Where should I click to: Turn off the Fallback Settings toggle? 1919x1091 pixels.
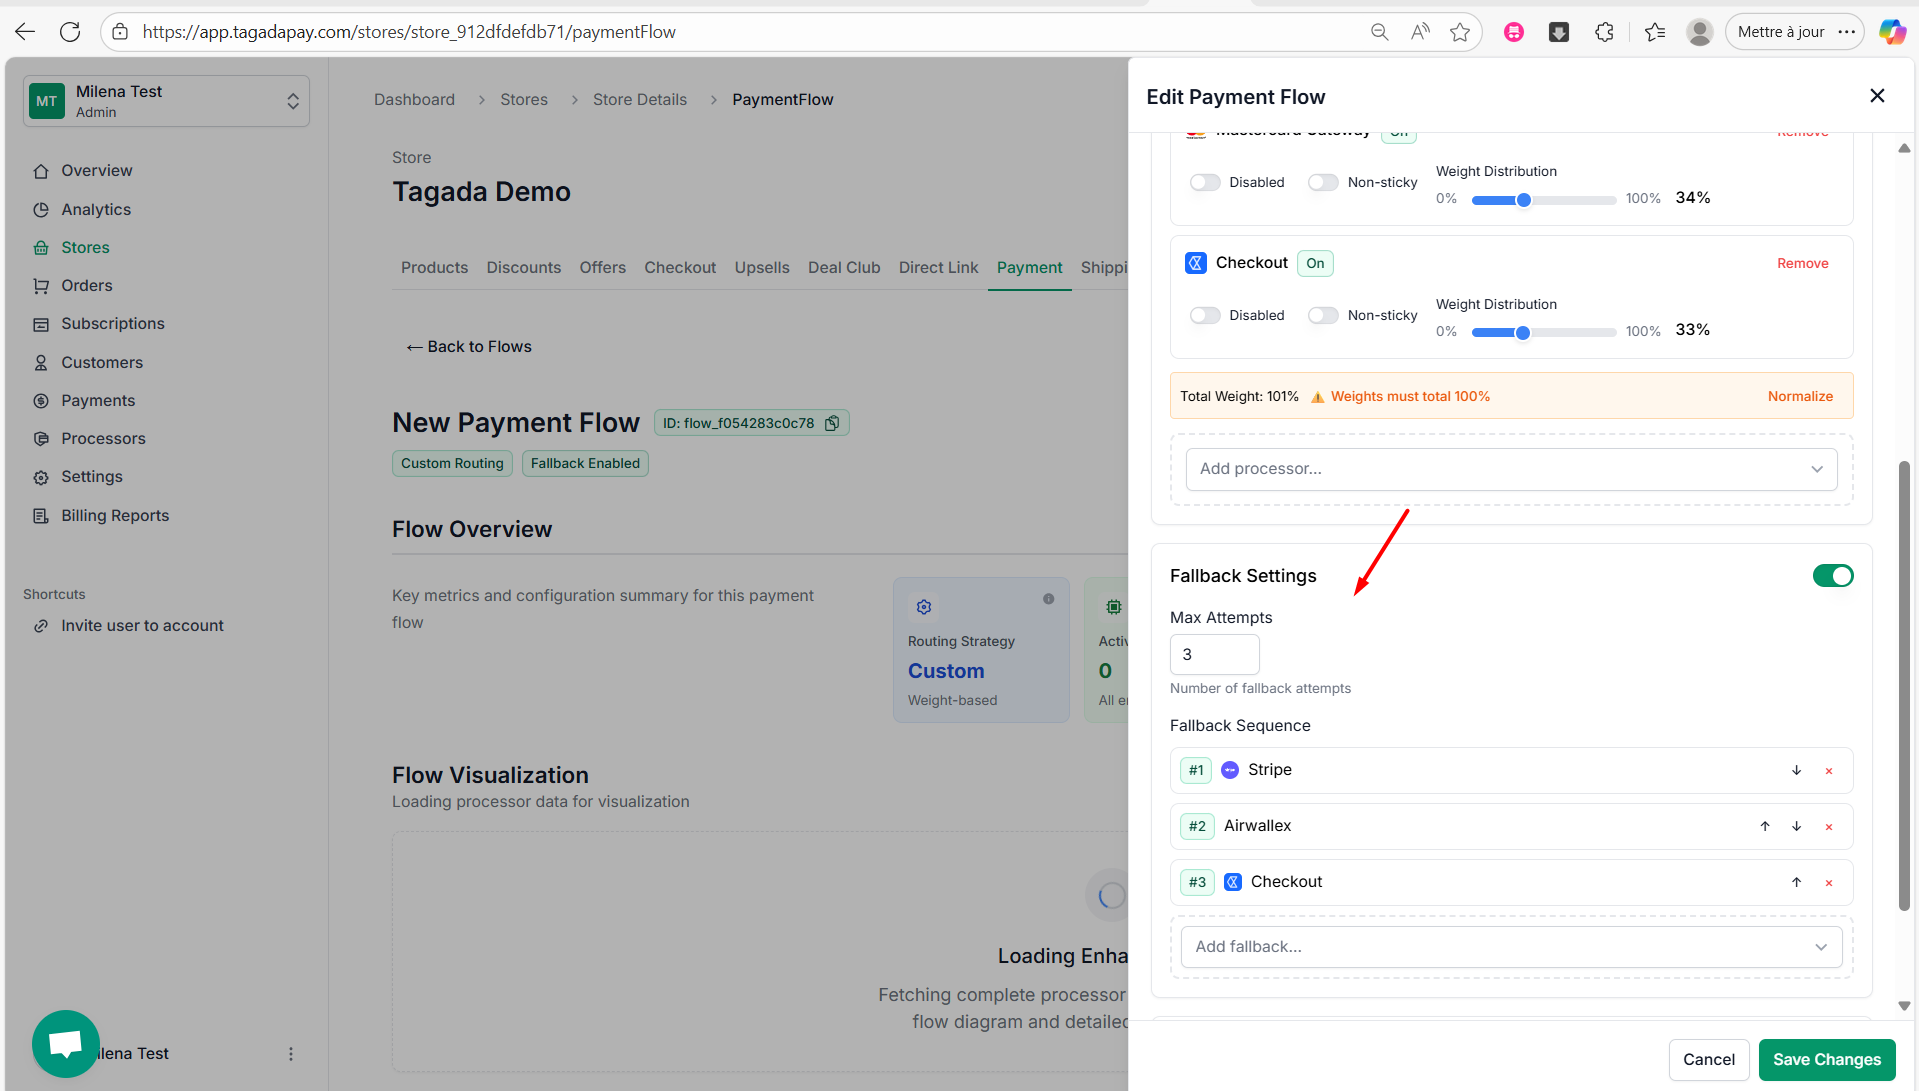click(x=1832, y=576)
